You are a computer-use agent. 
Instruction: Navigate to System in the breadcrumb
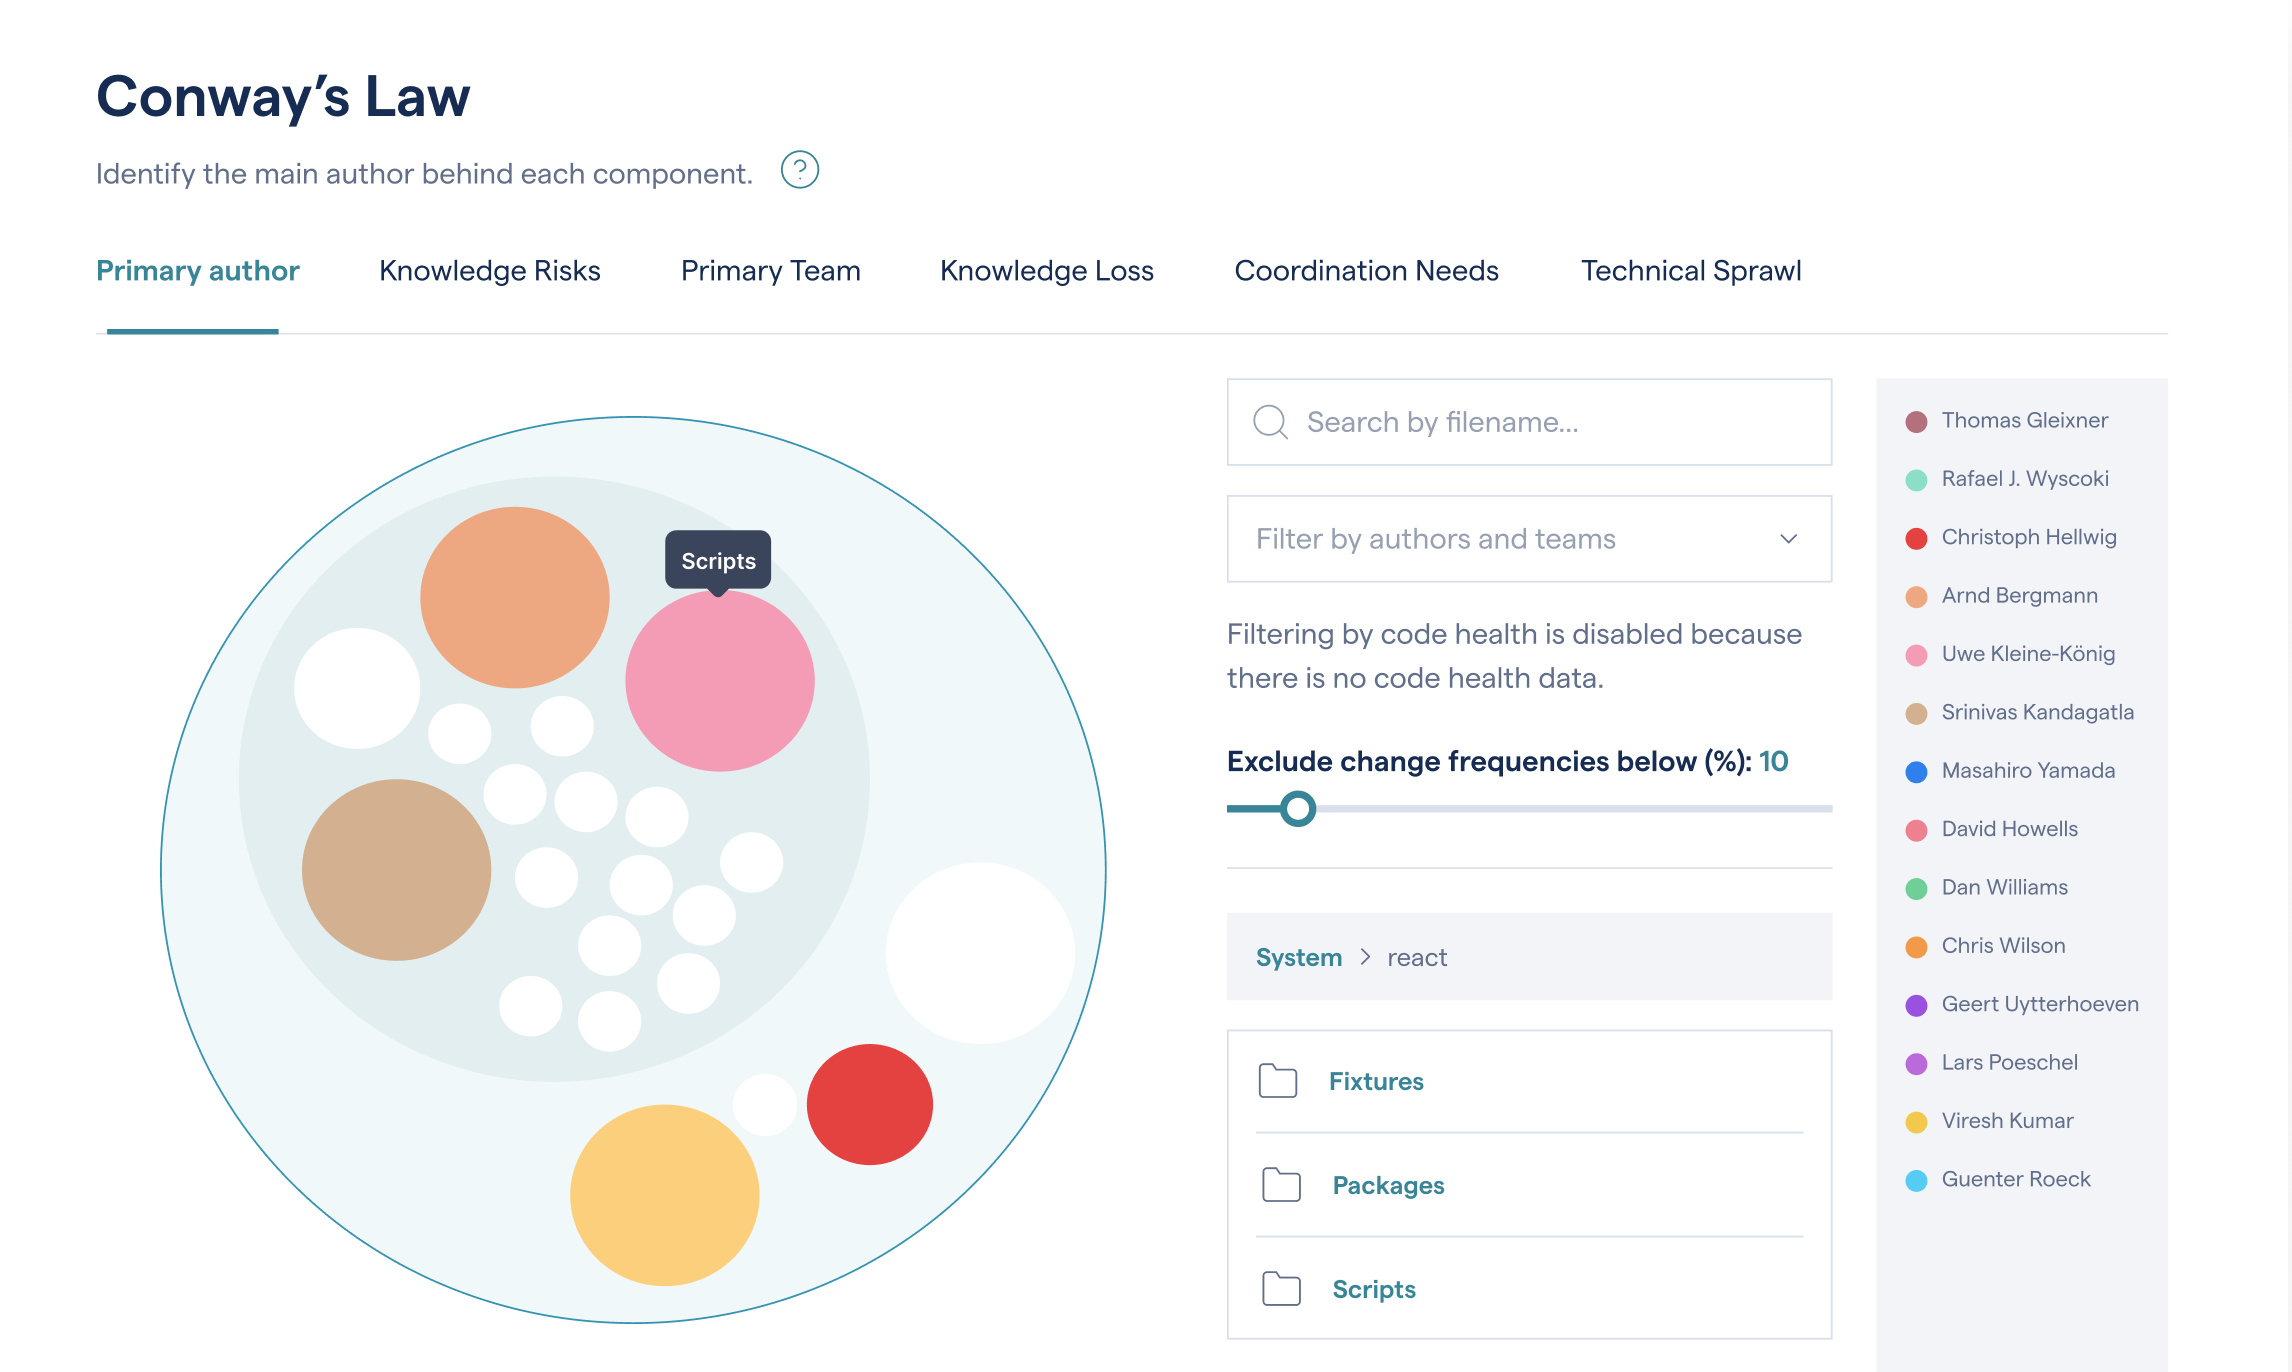click(x=1298, y=957)
